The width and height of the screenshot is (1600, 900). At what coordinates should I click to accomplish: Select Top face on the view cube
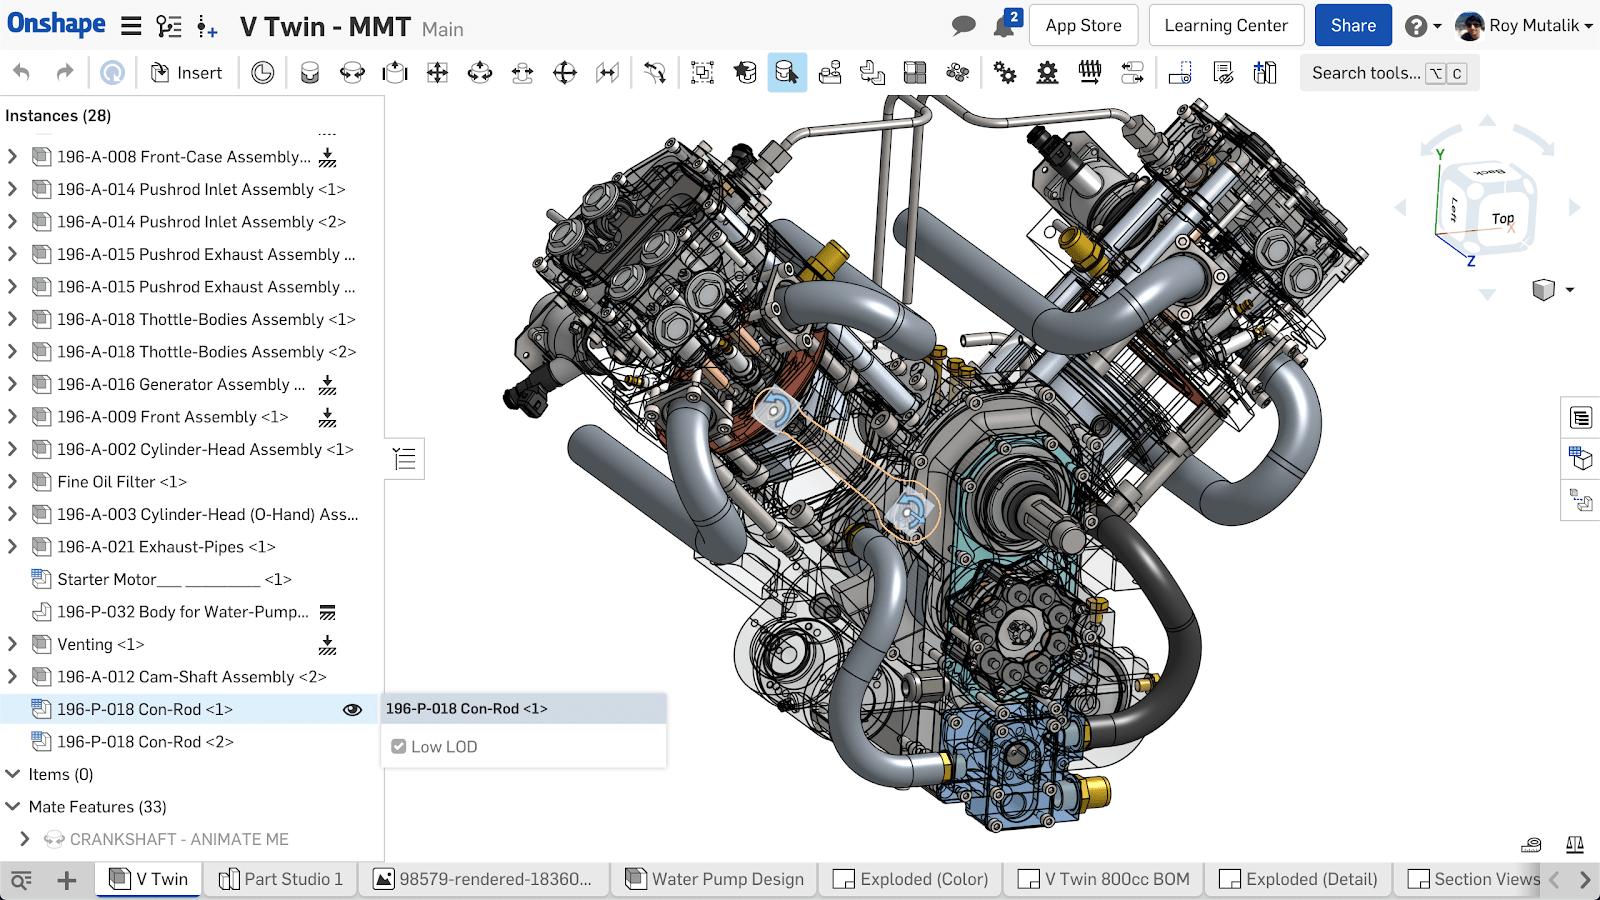pyautogui.click(x=1502, y=218)
